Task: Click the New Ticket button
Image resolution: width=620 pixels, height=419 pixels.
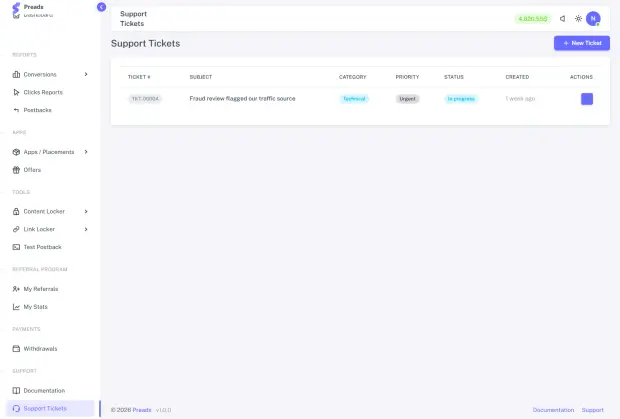Action: coord(582,43)
